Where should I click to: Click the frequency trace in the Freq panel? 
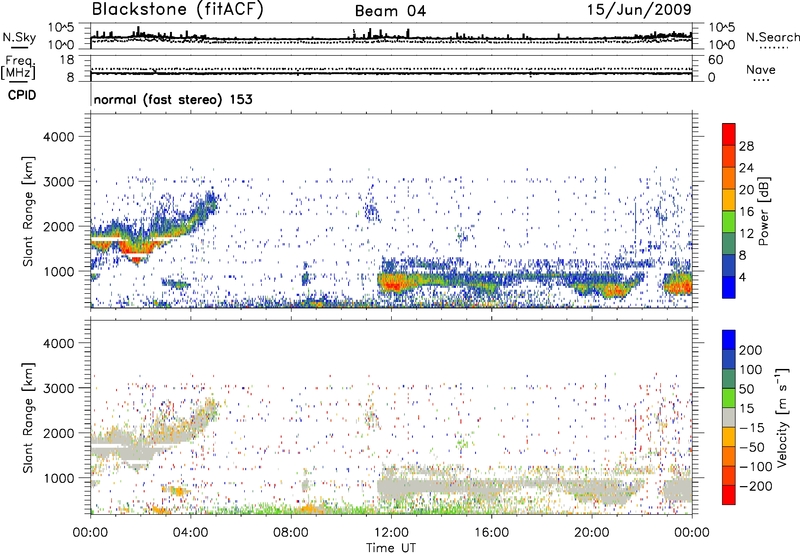click(391, 73)
